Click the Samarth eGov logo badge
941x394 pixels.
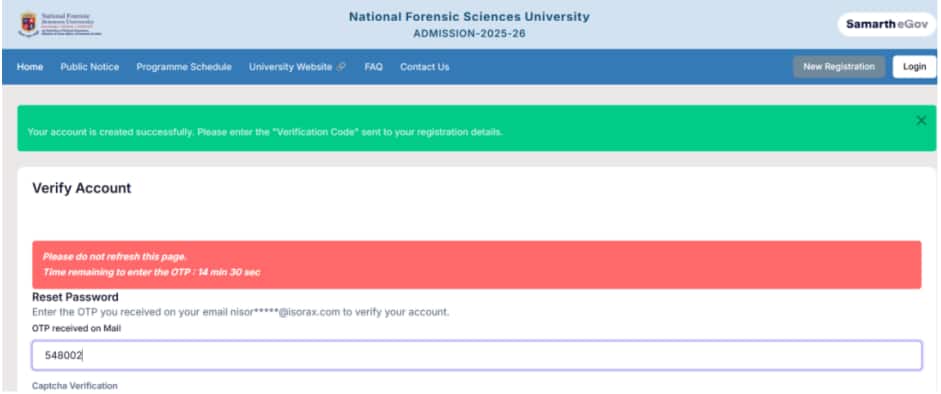click(x=887, y=25)
